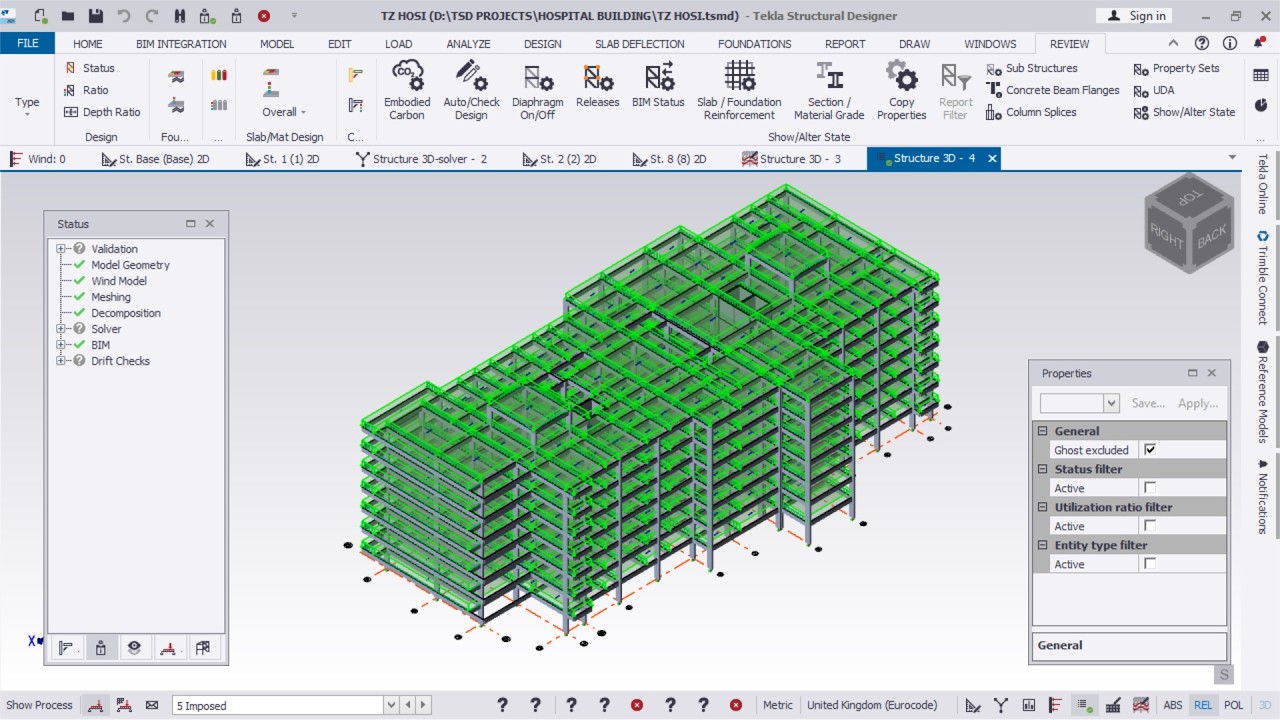Click the Undo arrow icon
This screenshot has height=720, width=1280.
coord(124,16)
